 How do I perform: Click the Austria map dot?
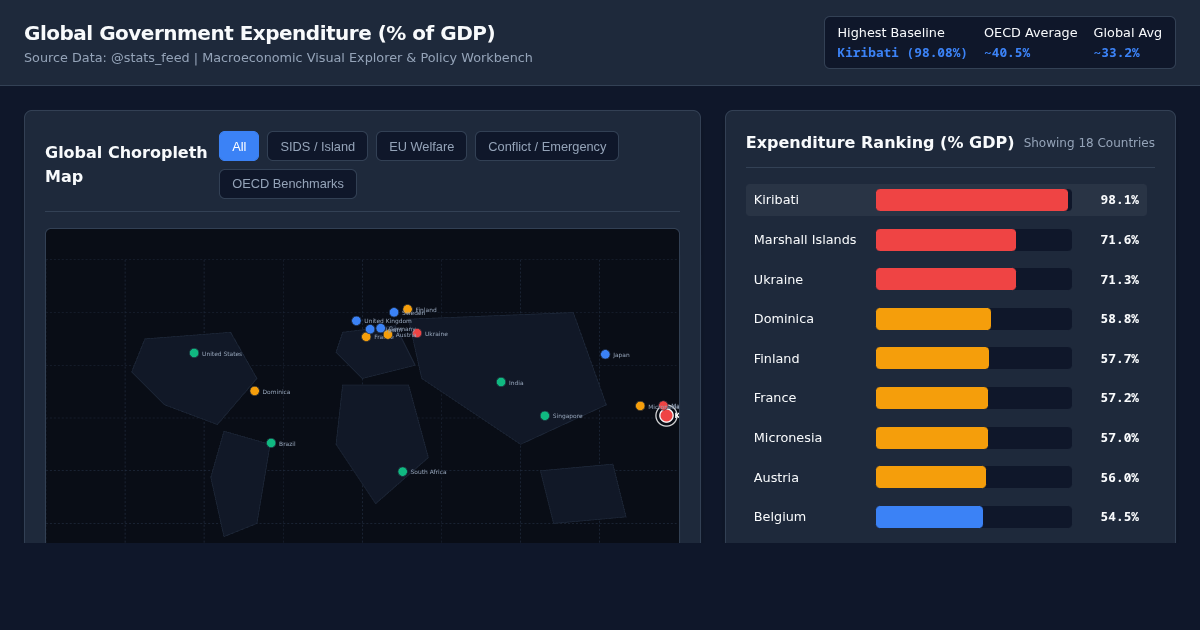[x=388, y=335]
